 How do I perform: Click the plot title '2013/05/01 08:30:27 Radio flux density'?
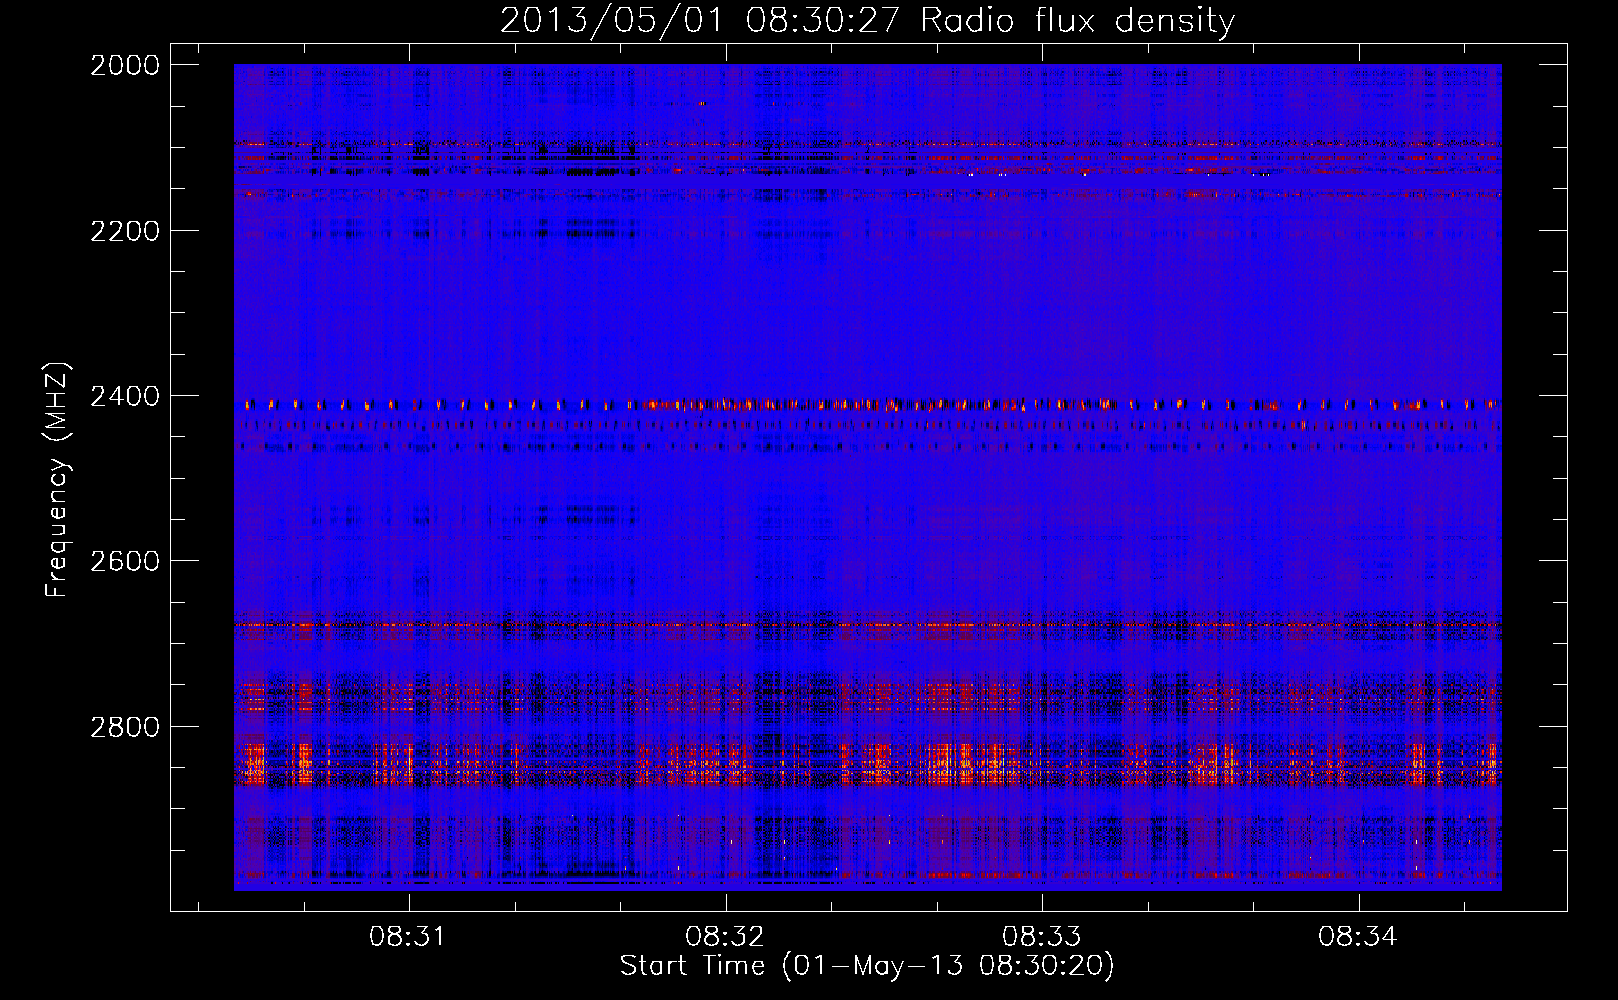pyautogui.click(x=867, y=21)
